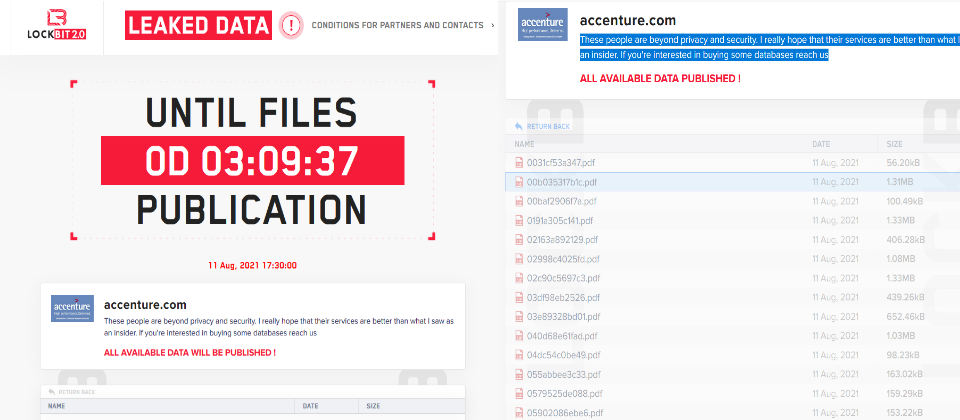Click PDF icon for 04dc54c0be49.pdf
Image resolution: width=960 pixels, height=420 pixels.
click(x=519, y=354)
